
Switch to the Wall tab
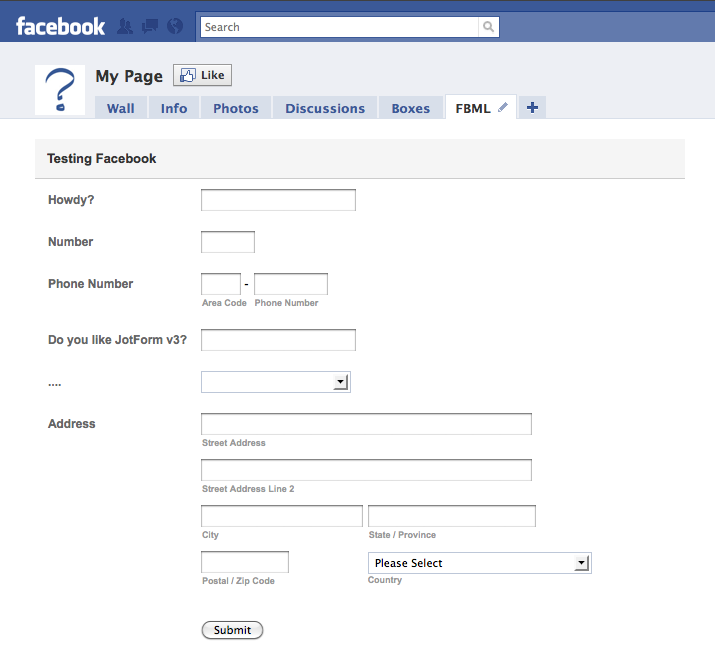click(121, 108)
